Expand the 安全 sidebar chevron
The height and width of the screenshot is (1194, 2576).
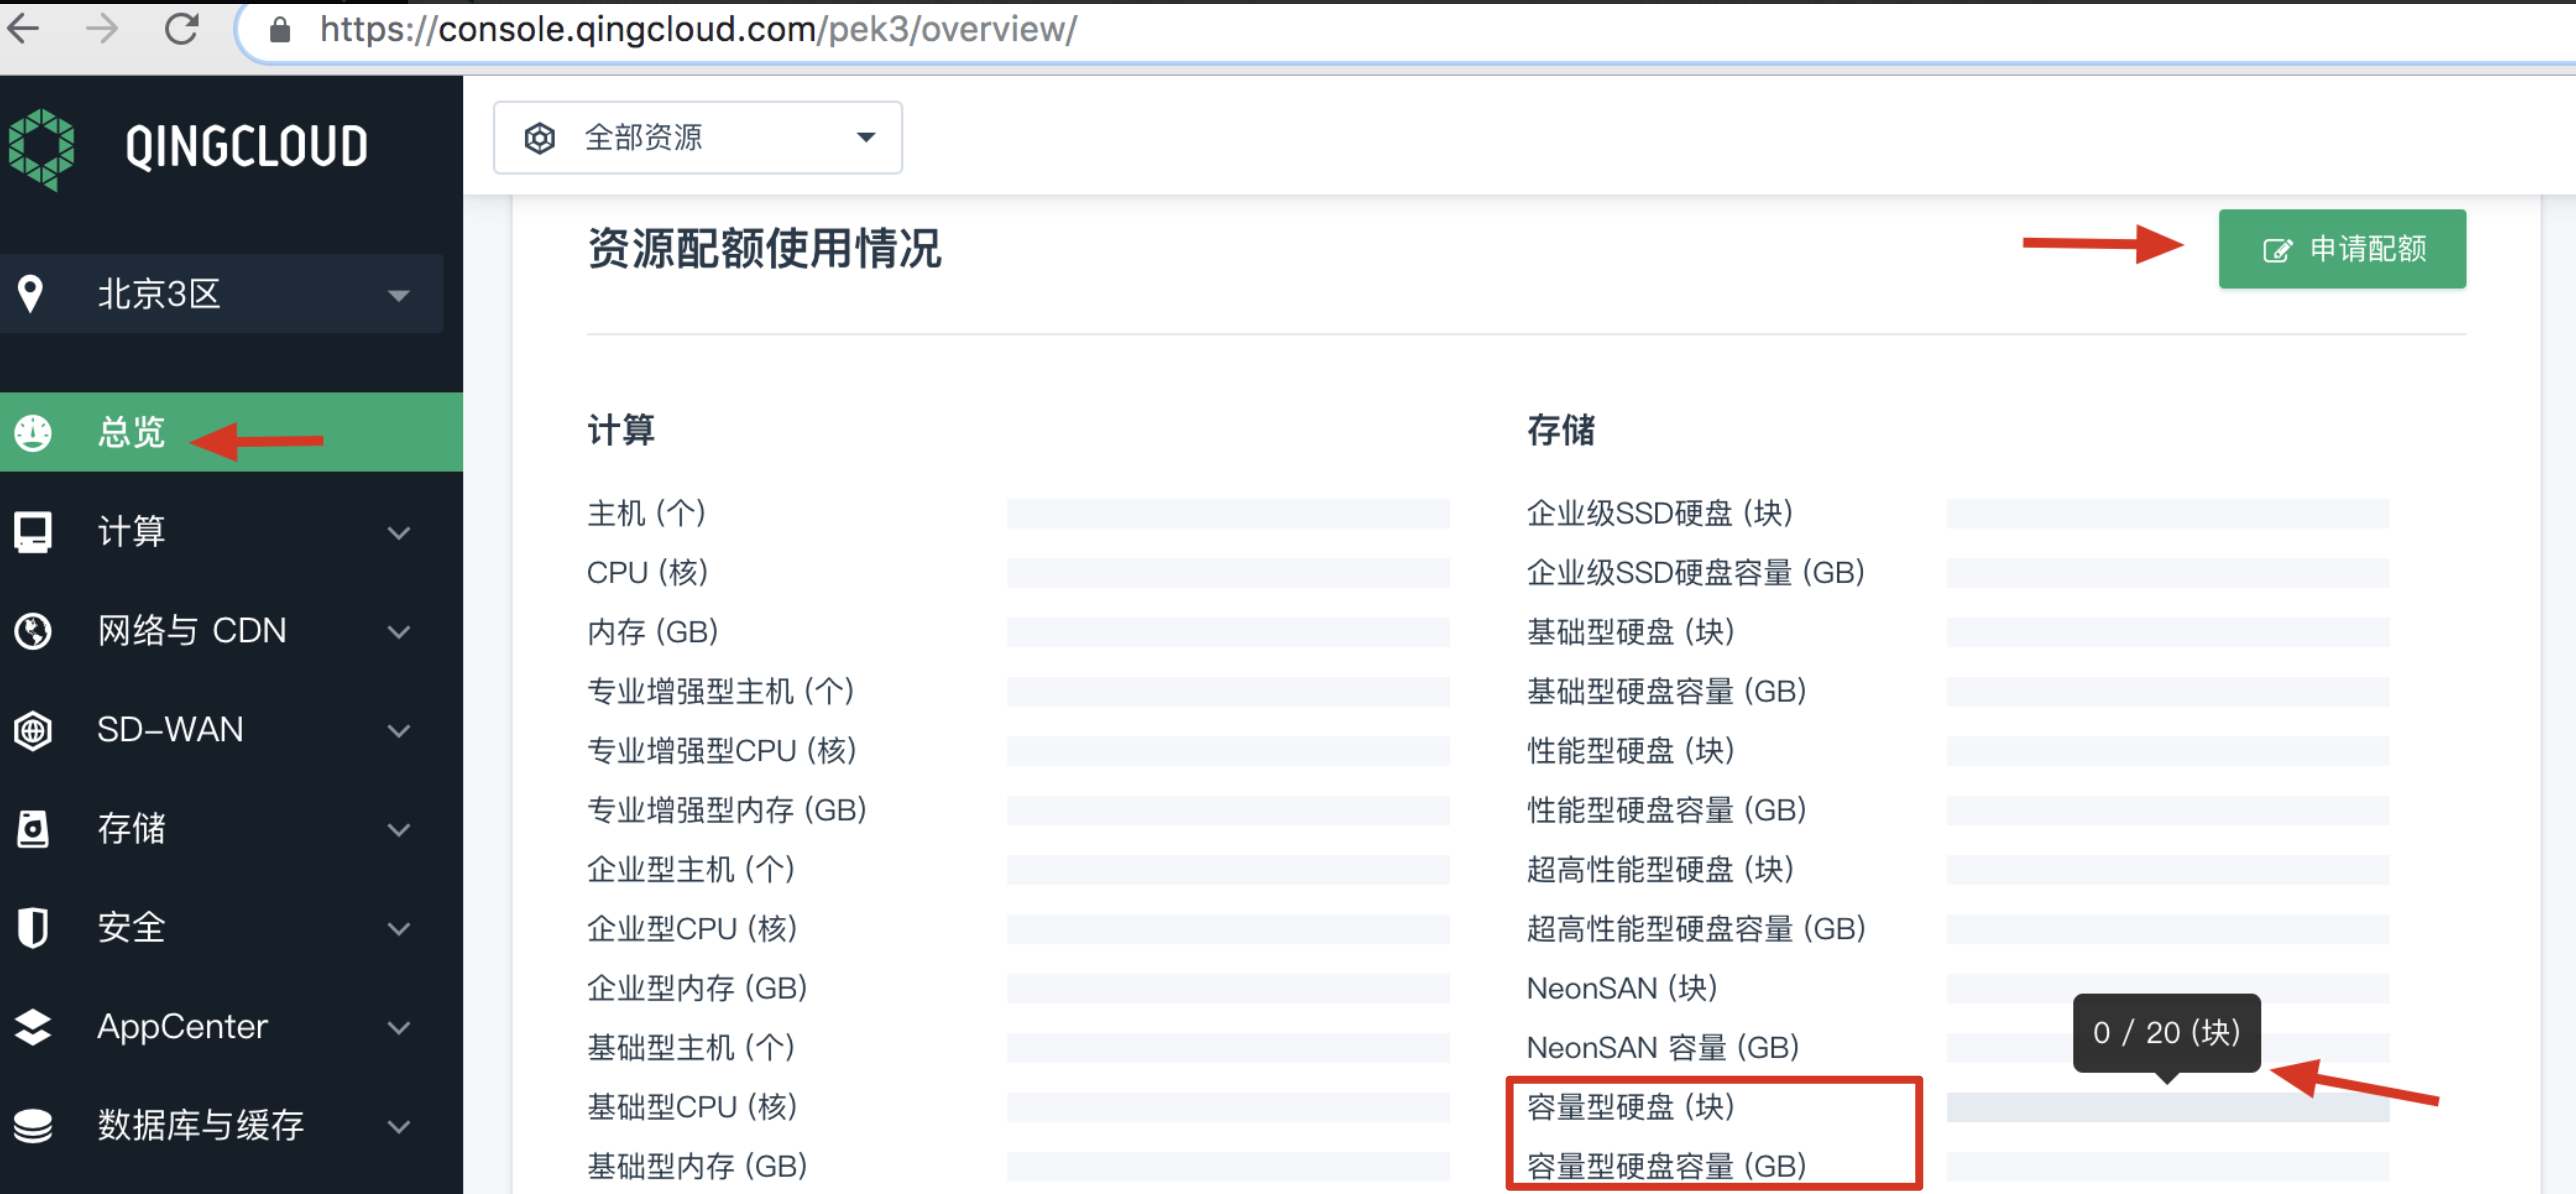pos(399,929)
